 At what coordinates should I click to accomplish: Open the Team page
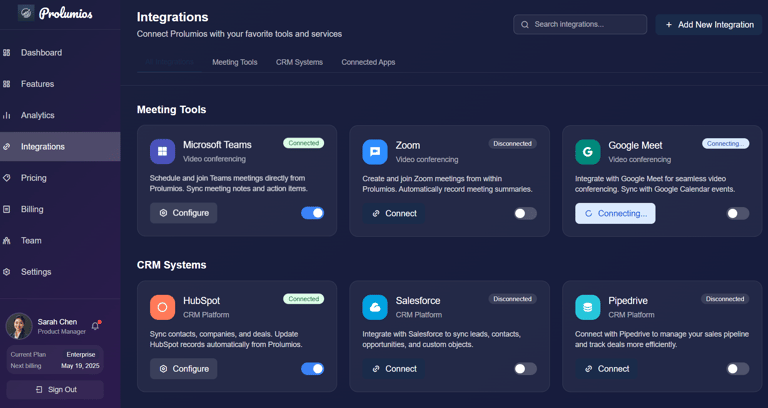click(x=60, y=240)
